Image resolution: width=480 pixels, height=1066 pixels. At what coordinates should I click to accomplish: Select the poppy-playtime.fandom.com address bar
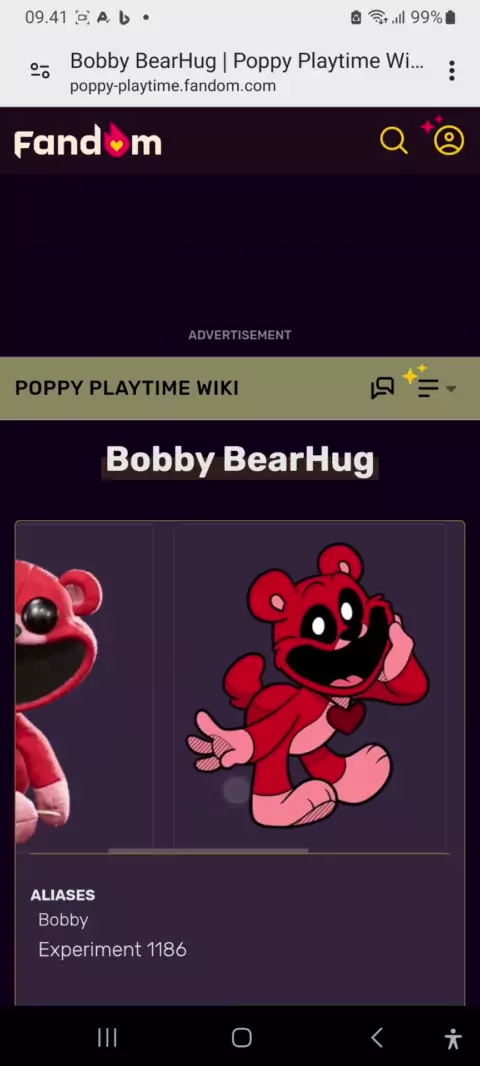pyautogui.click(x=246, y=71)
